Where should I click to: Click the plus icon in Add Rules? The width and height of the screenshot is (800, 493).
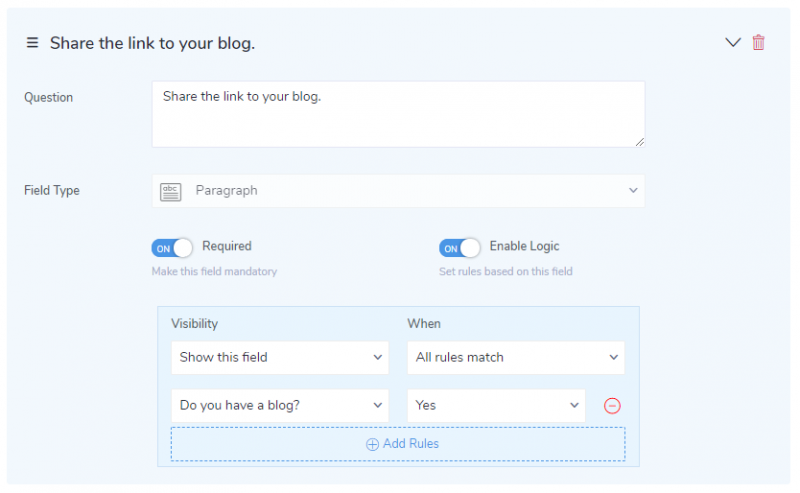point(372,444)
